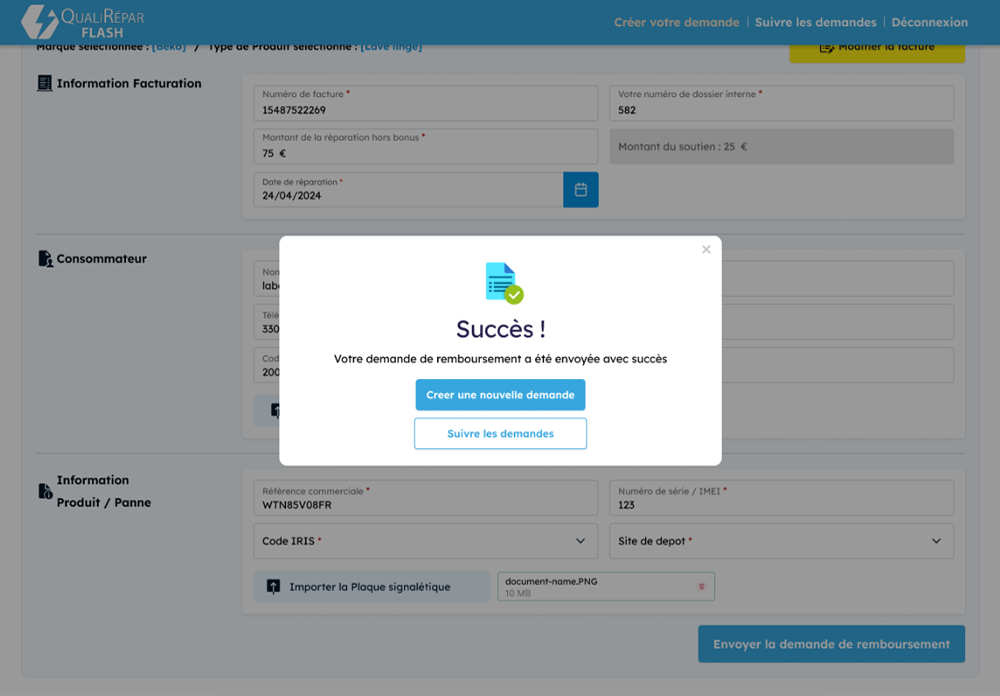The width and height of the screenshot is (1000, 696).
Task: Click Suivre les demandes button in dialog
Action: coord(500,434)
